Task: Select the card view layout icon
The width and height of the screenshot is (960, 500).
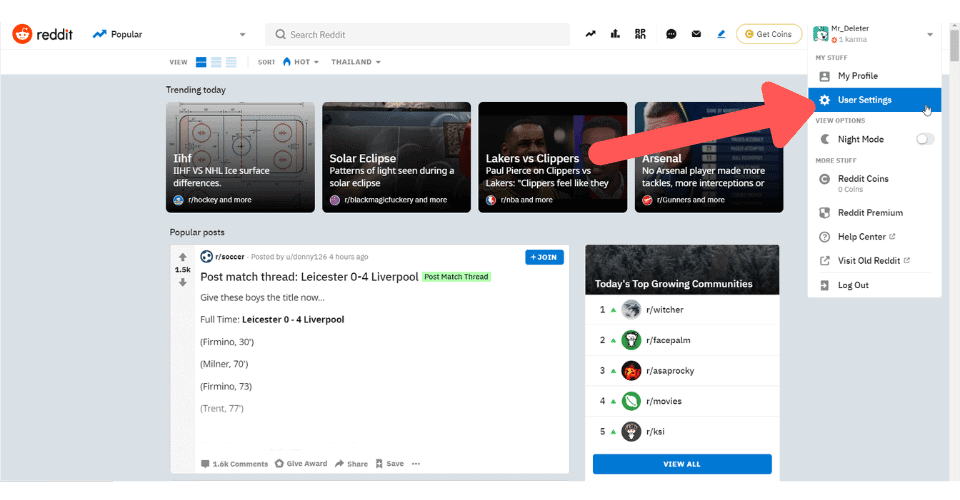Action: click(x=201, y=62)
